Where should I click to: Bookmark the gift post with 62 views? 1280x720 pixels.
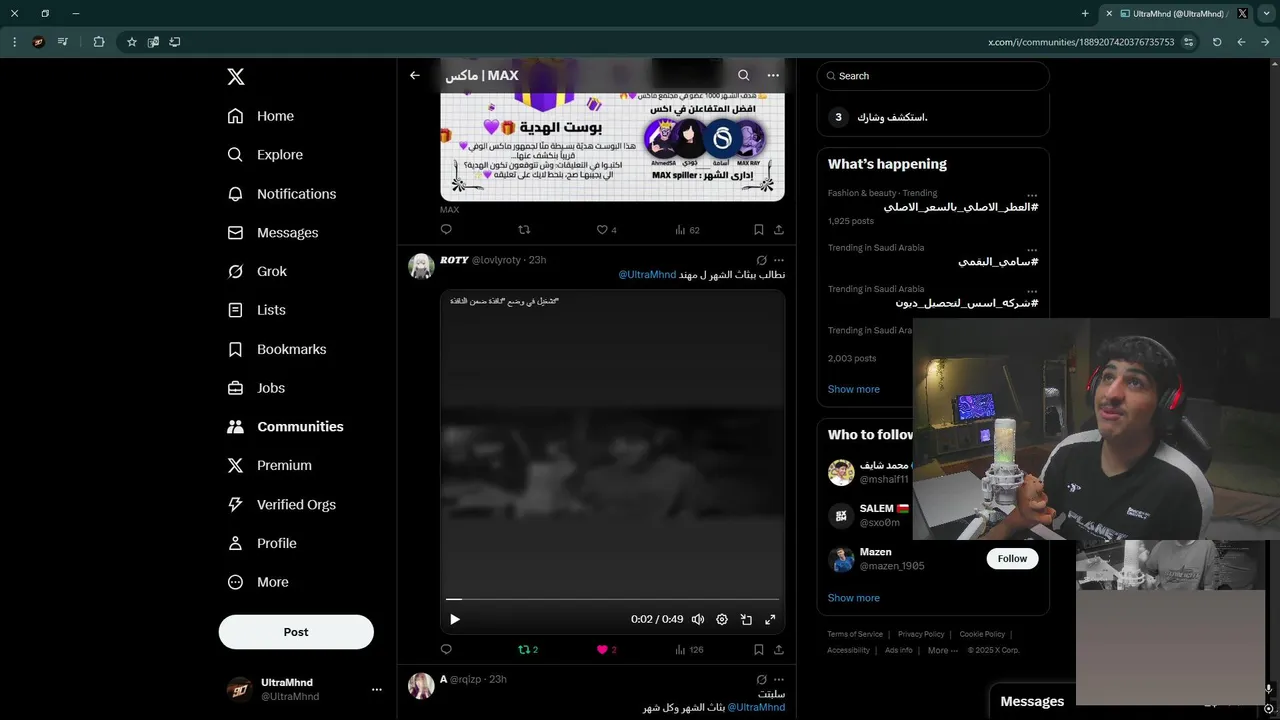[758, 229]
